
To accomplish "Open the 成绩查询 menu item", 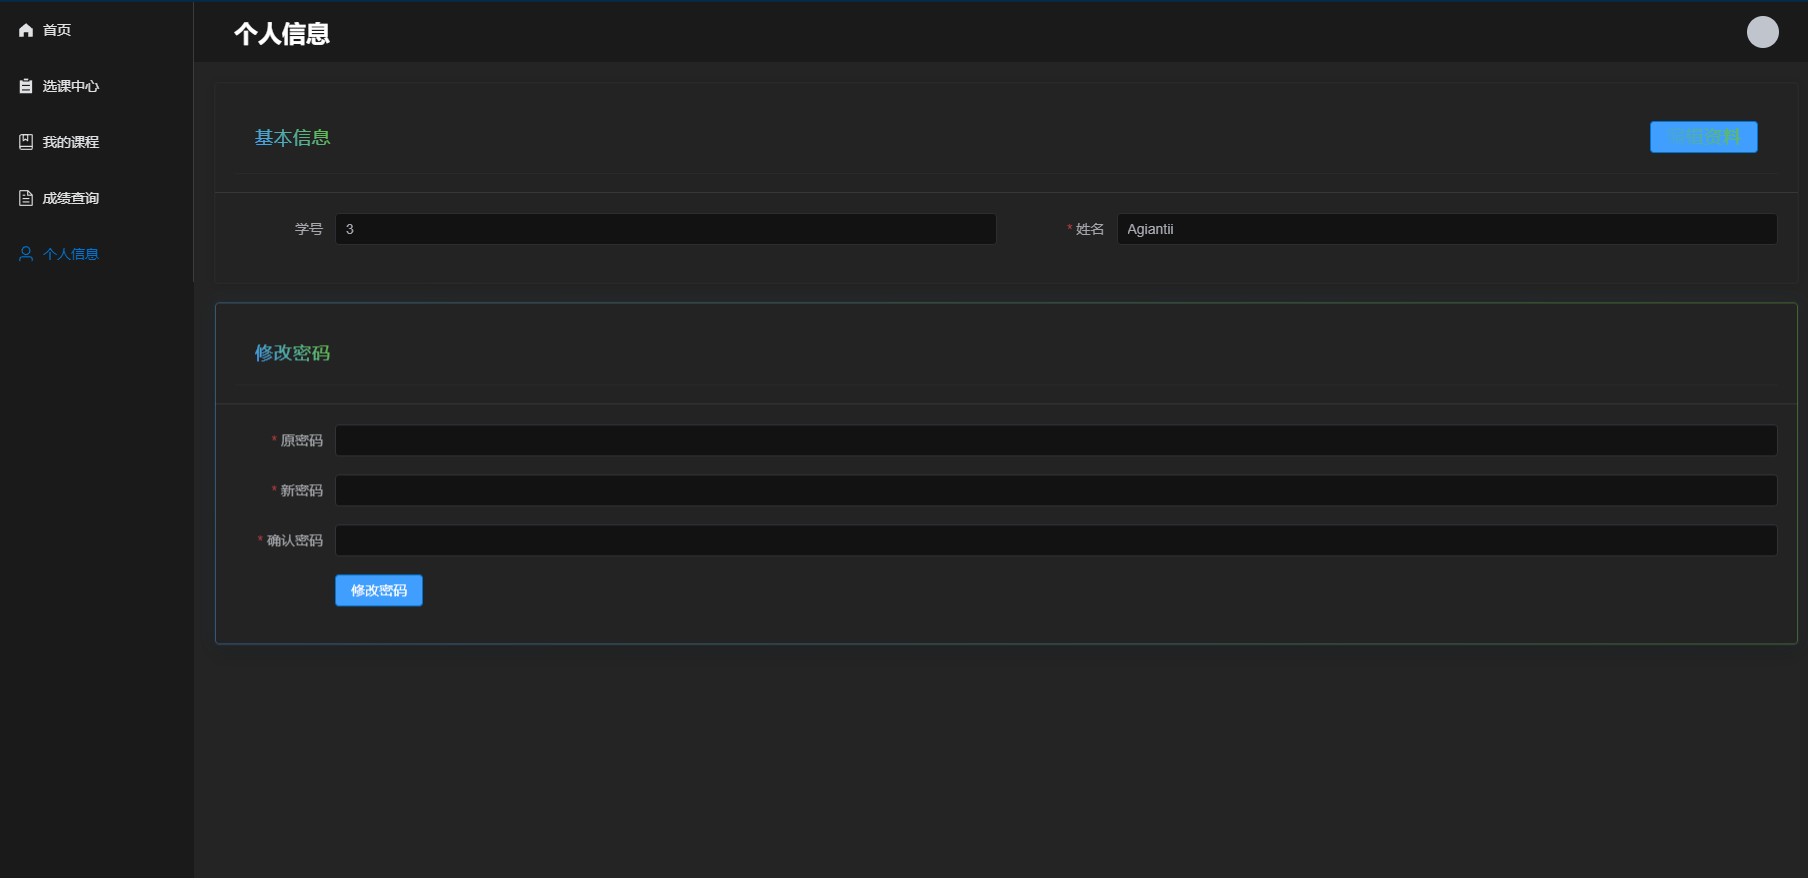I will (71, 198).
